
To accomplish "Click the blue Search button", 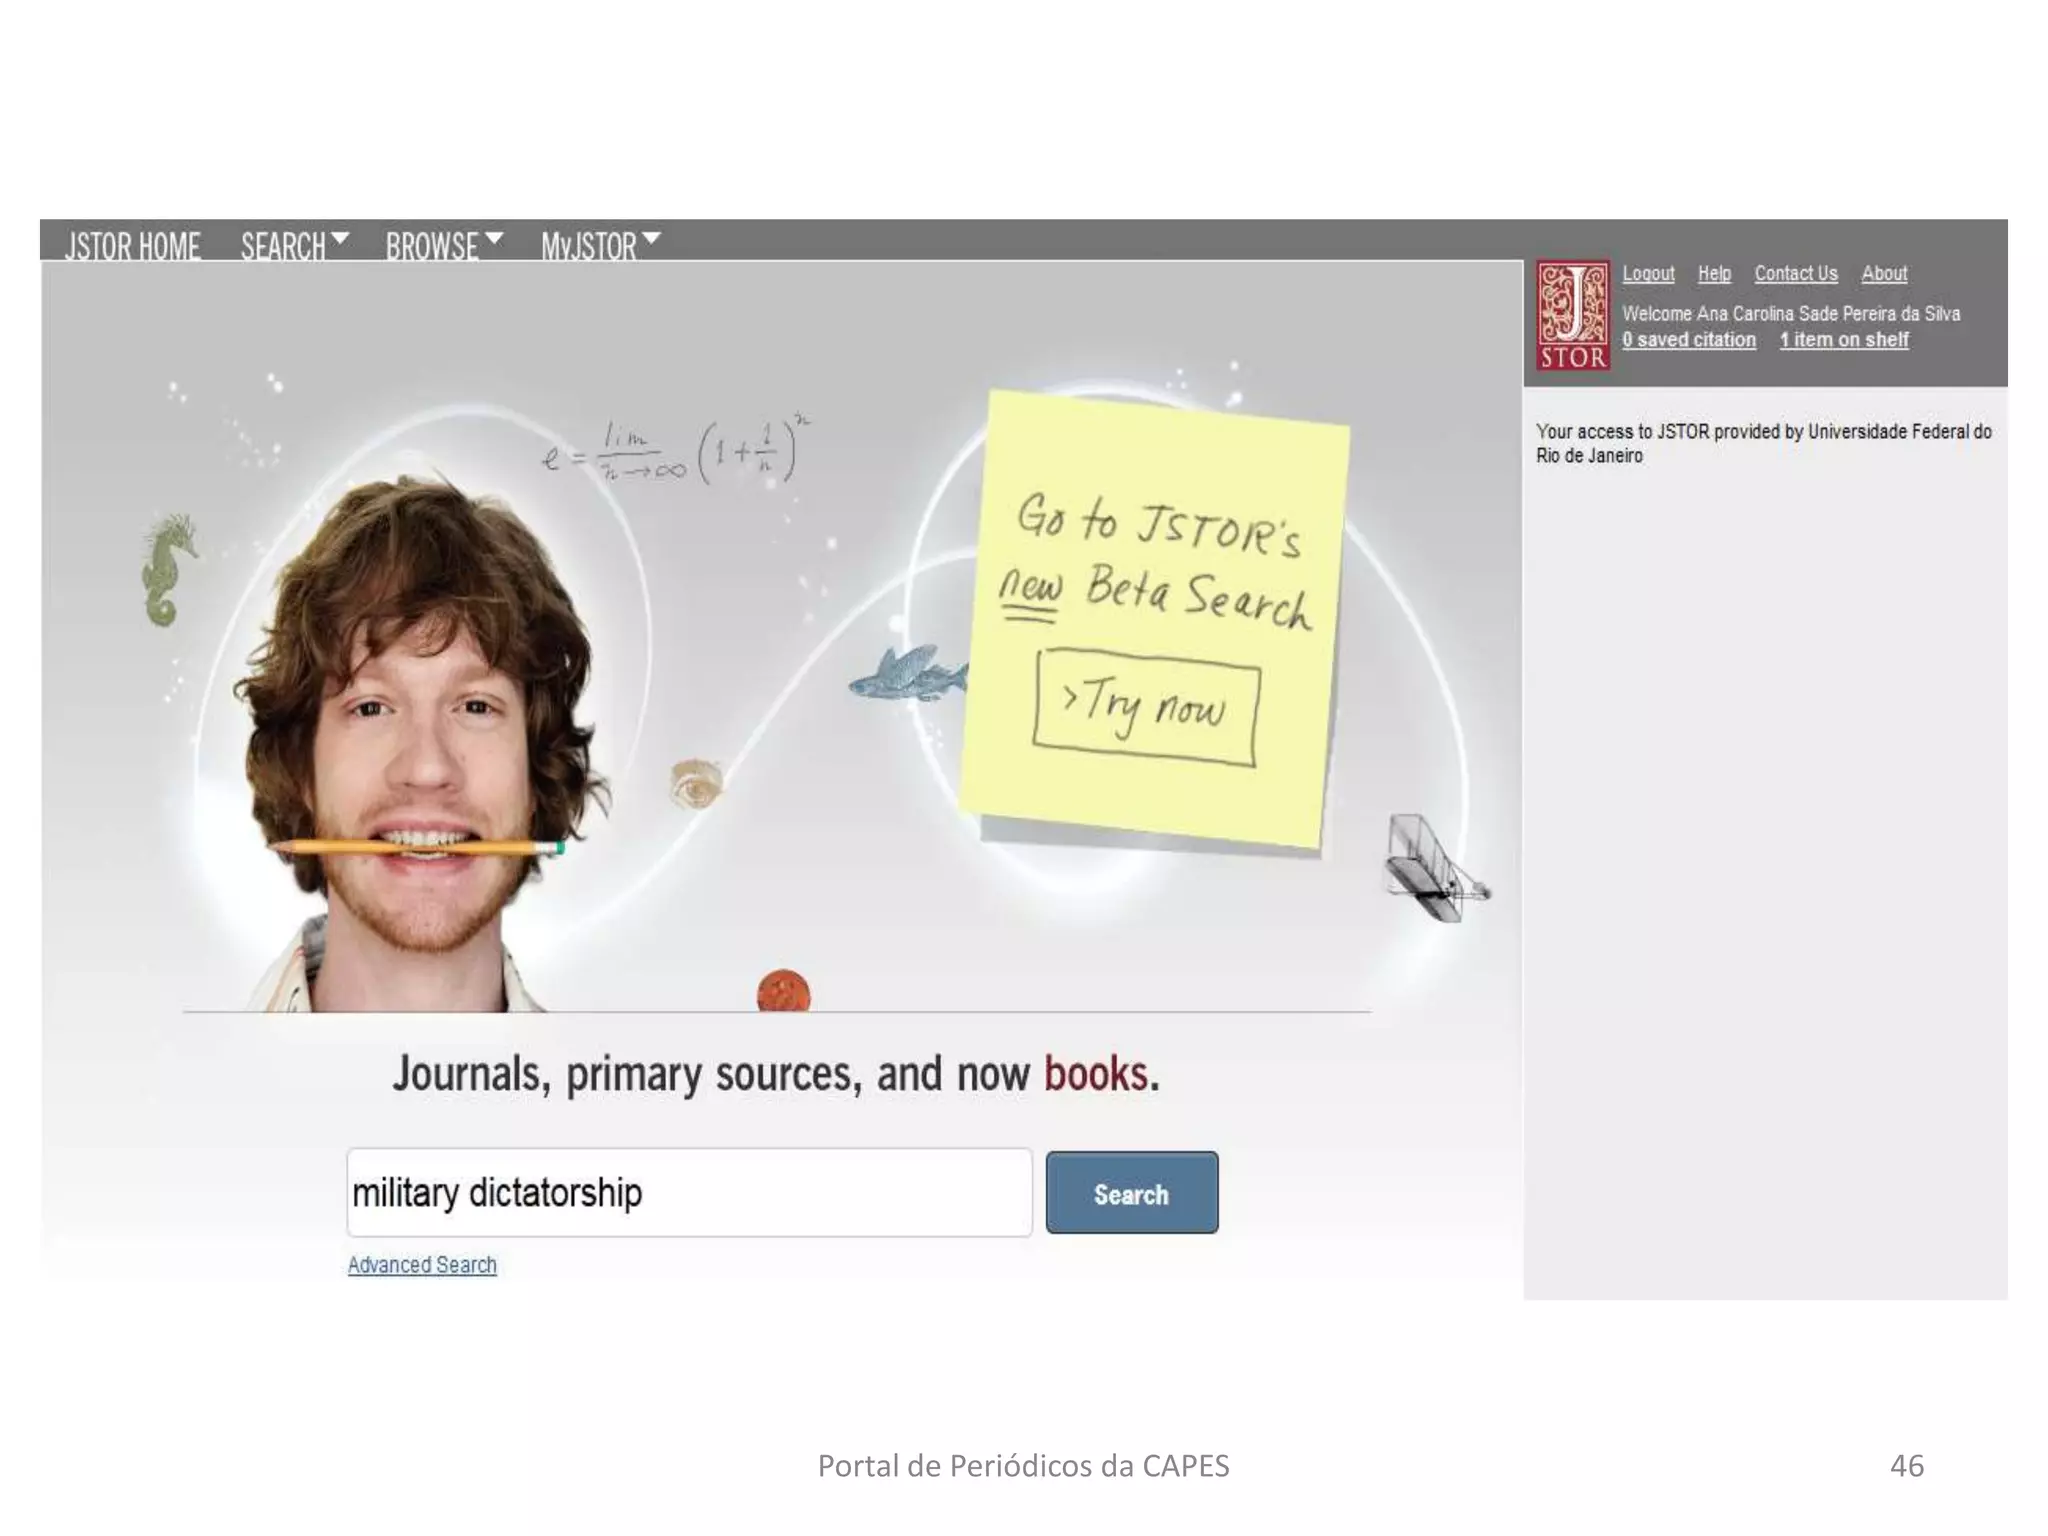I will (x=1131, y=1193).
